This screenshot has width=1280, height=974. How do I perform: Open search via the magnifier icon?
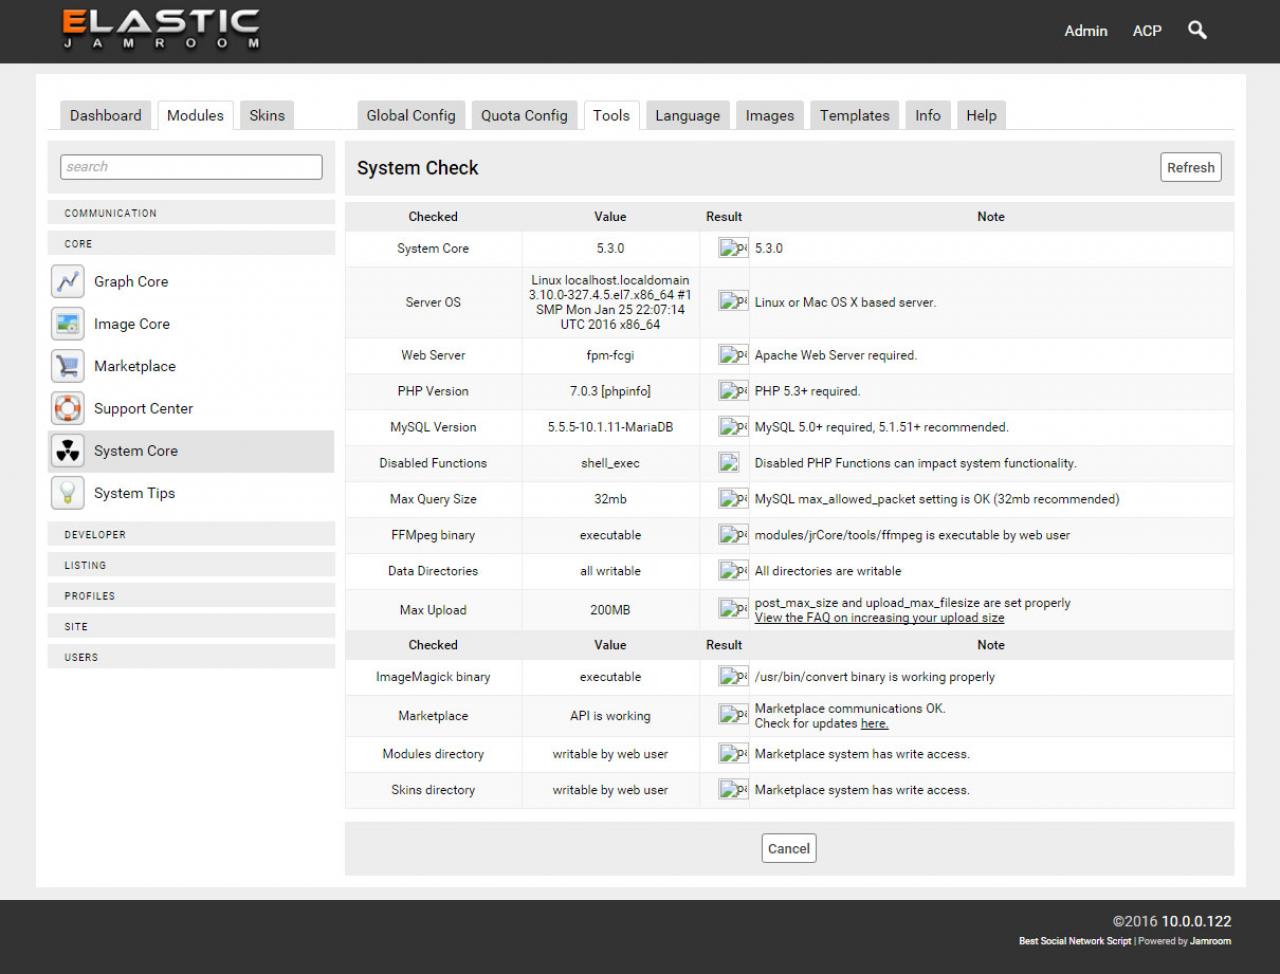(1197, 30)
